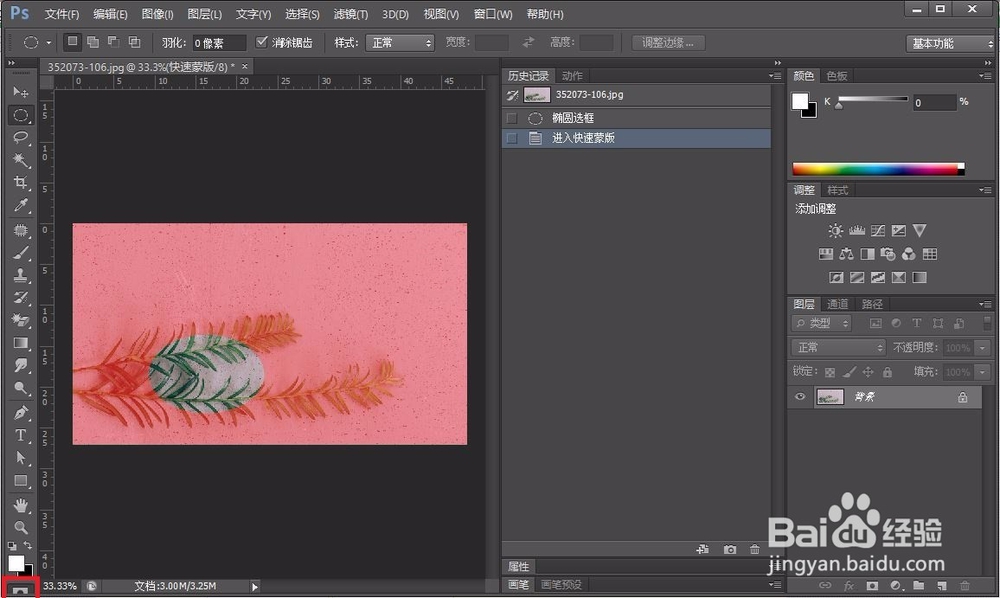Switch to the 色板 swatches tab

tap(837, 76)
